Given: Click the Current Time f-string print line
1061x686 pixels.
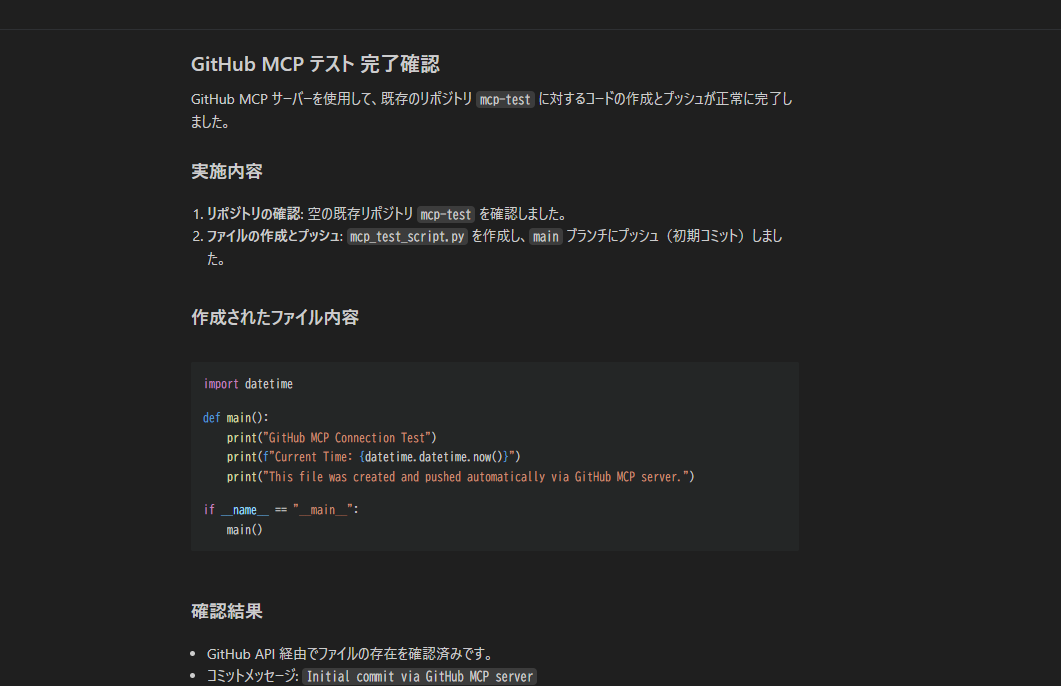Looking at the screenshot, I should [374, 457].
